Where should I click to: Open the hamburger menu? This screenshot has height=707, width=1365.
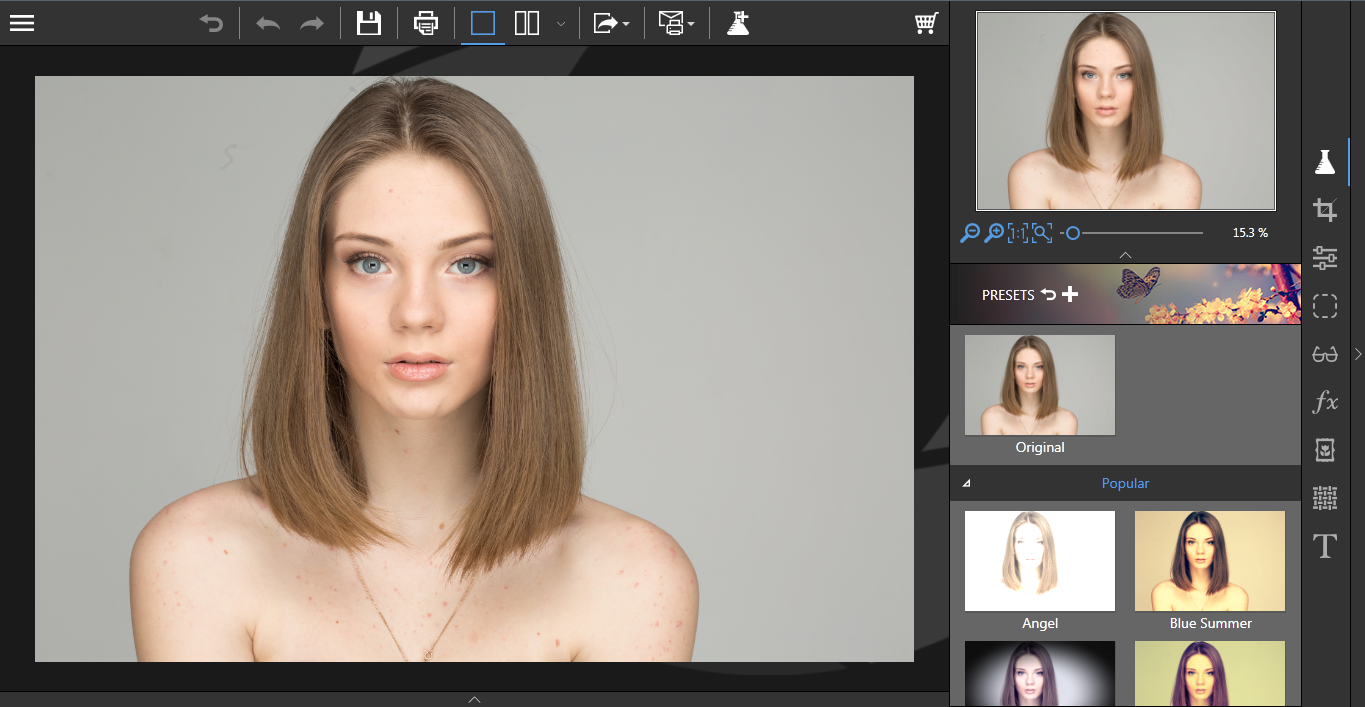point(21,21)
